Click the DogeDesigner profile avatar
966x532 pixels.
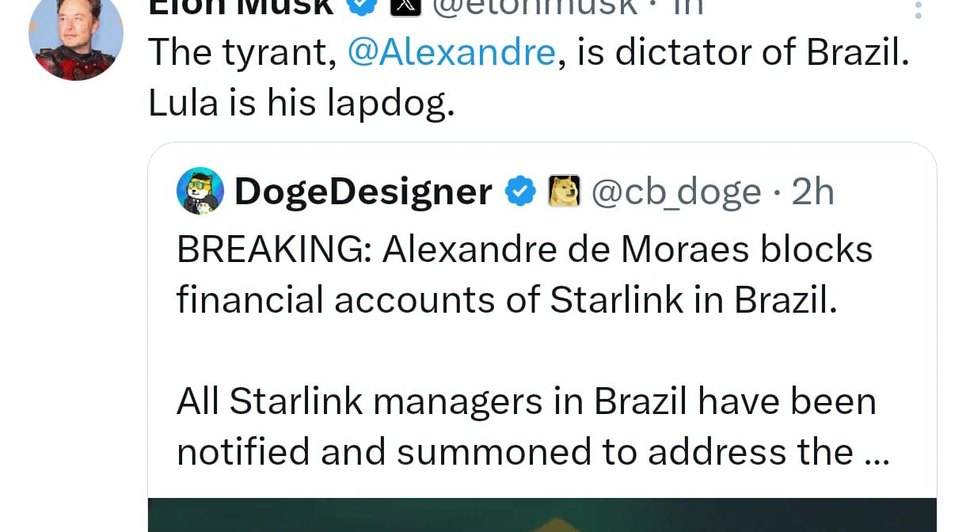coord(200,191)
